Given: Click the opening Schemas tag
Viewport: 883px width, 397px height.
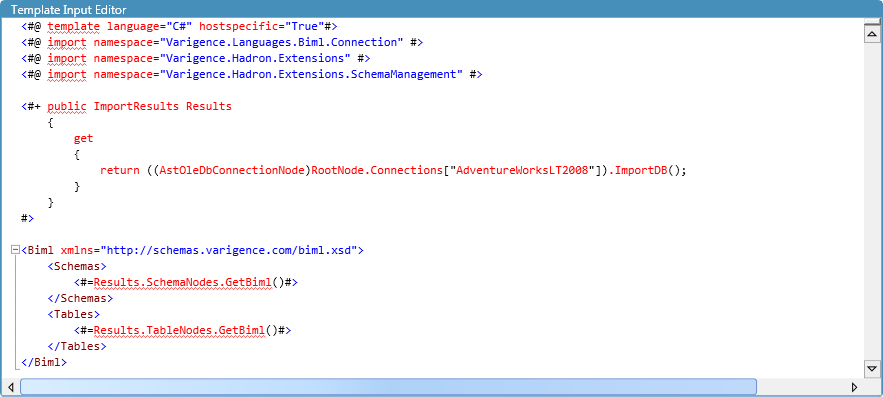Looking at the screenshot, I should coord(77,266).
